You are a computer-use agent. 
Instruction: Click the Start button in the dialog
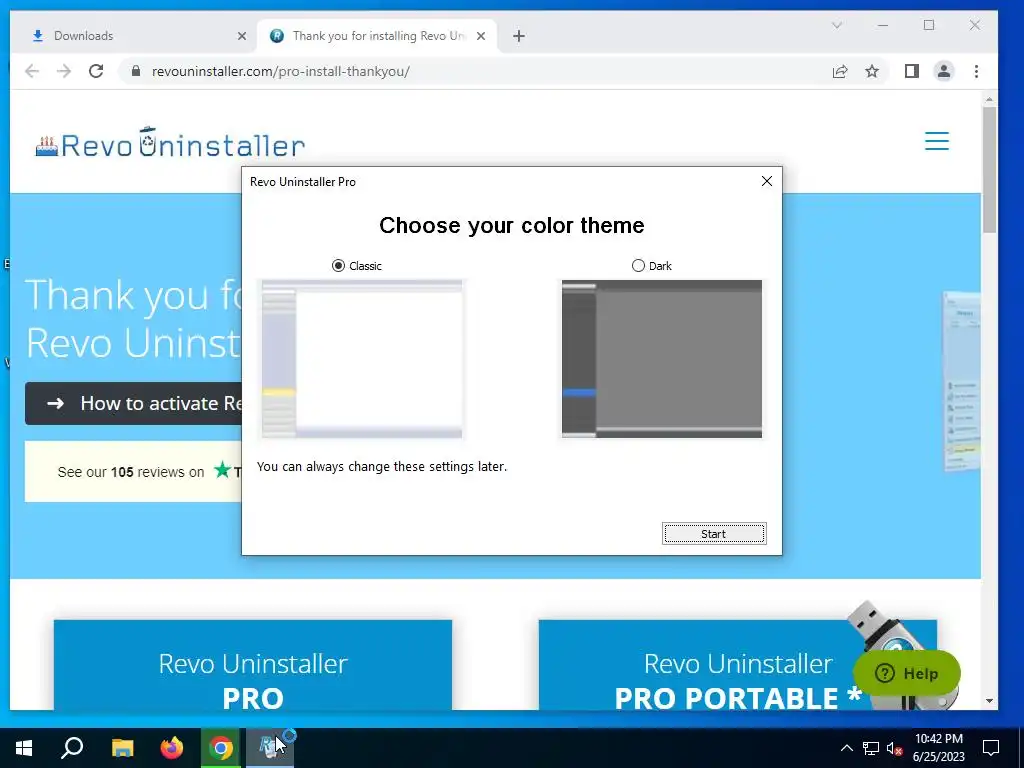coord(714,534)
